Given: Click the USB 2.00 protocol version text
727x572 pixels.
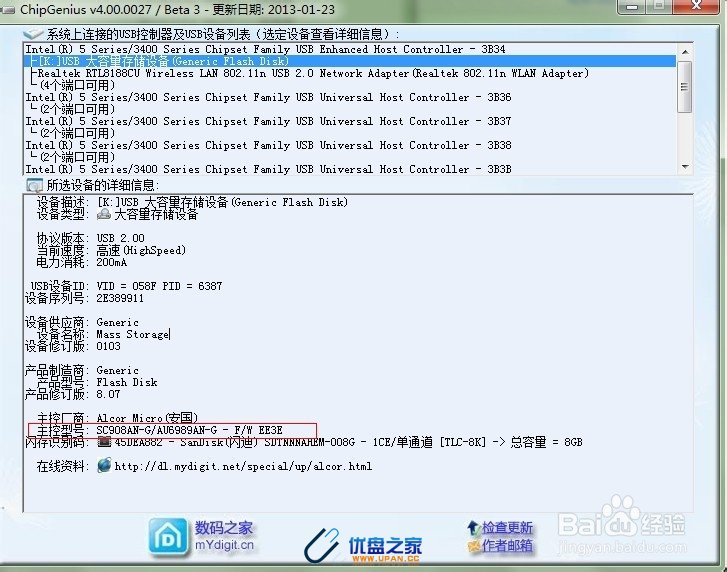Looking at the screenshot, I should point(121,238).
